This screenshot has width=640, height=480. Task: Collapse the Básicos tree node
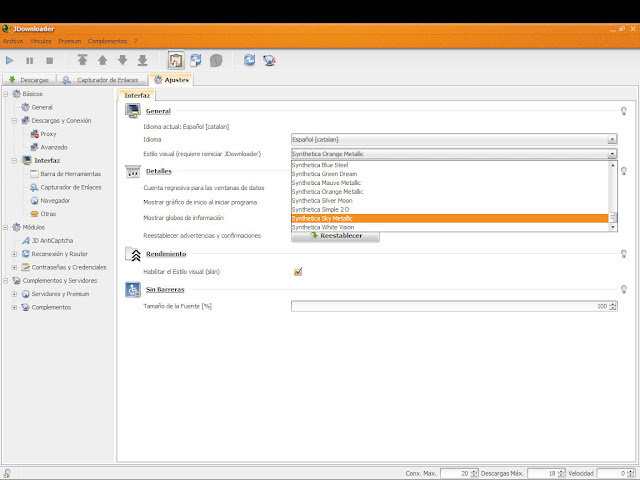[6, 94]
